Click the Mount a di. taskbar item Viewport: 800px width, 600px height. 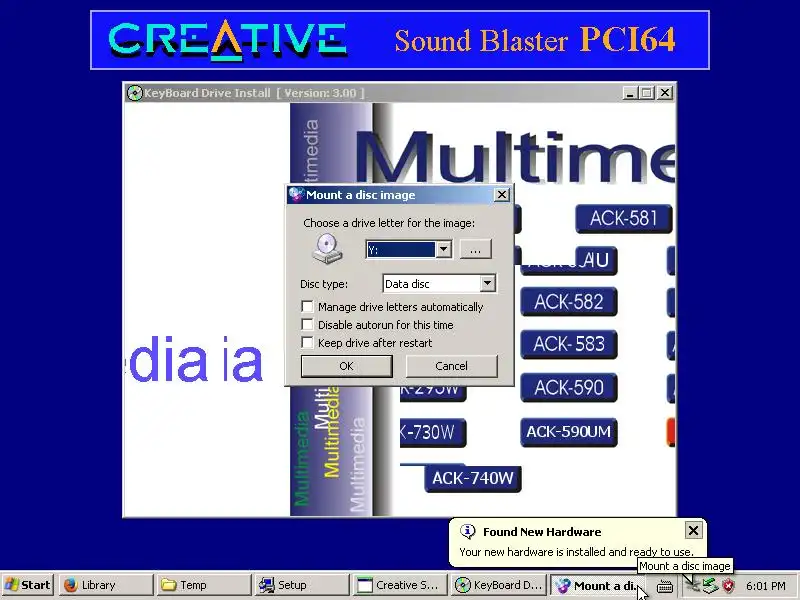[596, 585]
